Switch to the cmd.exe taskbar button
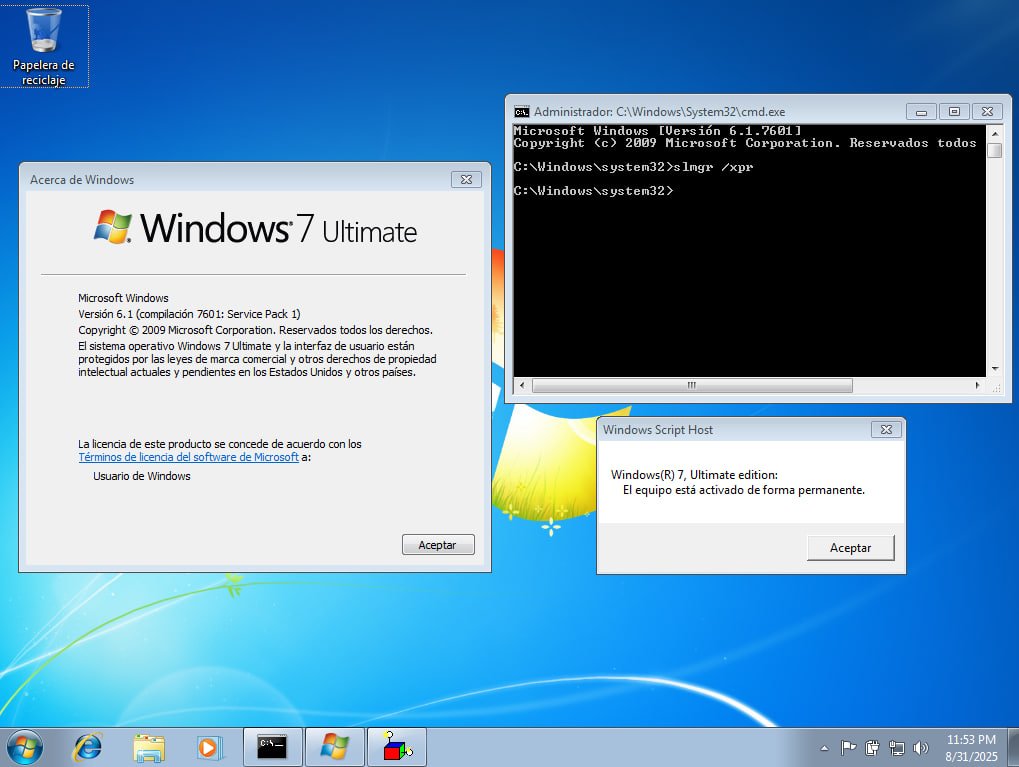 pyautogui.click(x=273, y=746)
